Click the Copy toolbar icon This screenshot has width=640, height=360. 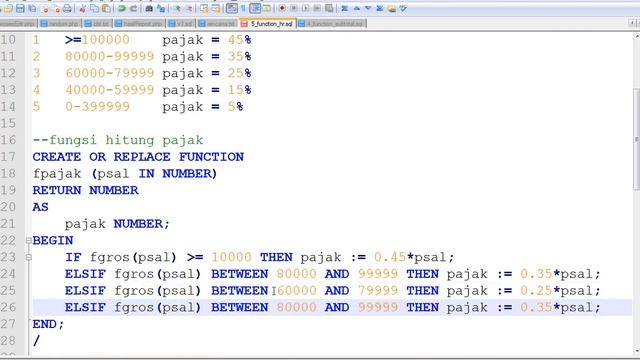94,9
